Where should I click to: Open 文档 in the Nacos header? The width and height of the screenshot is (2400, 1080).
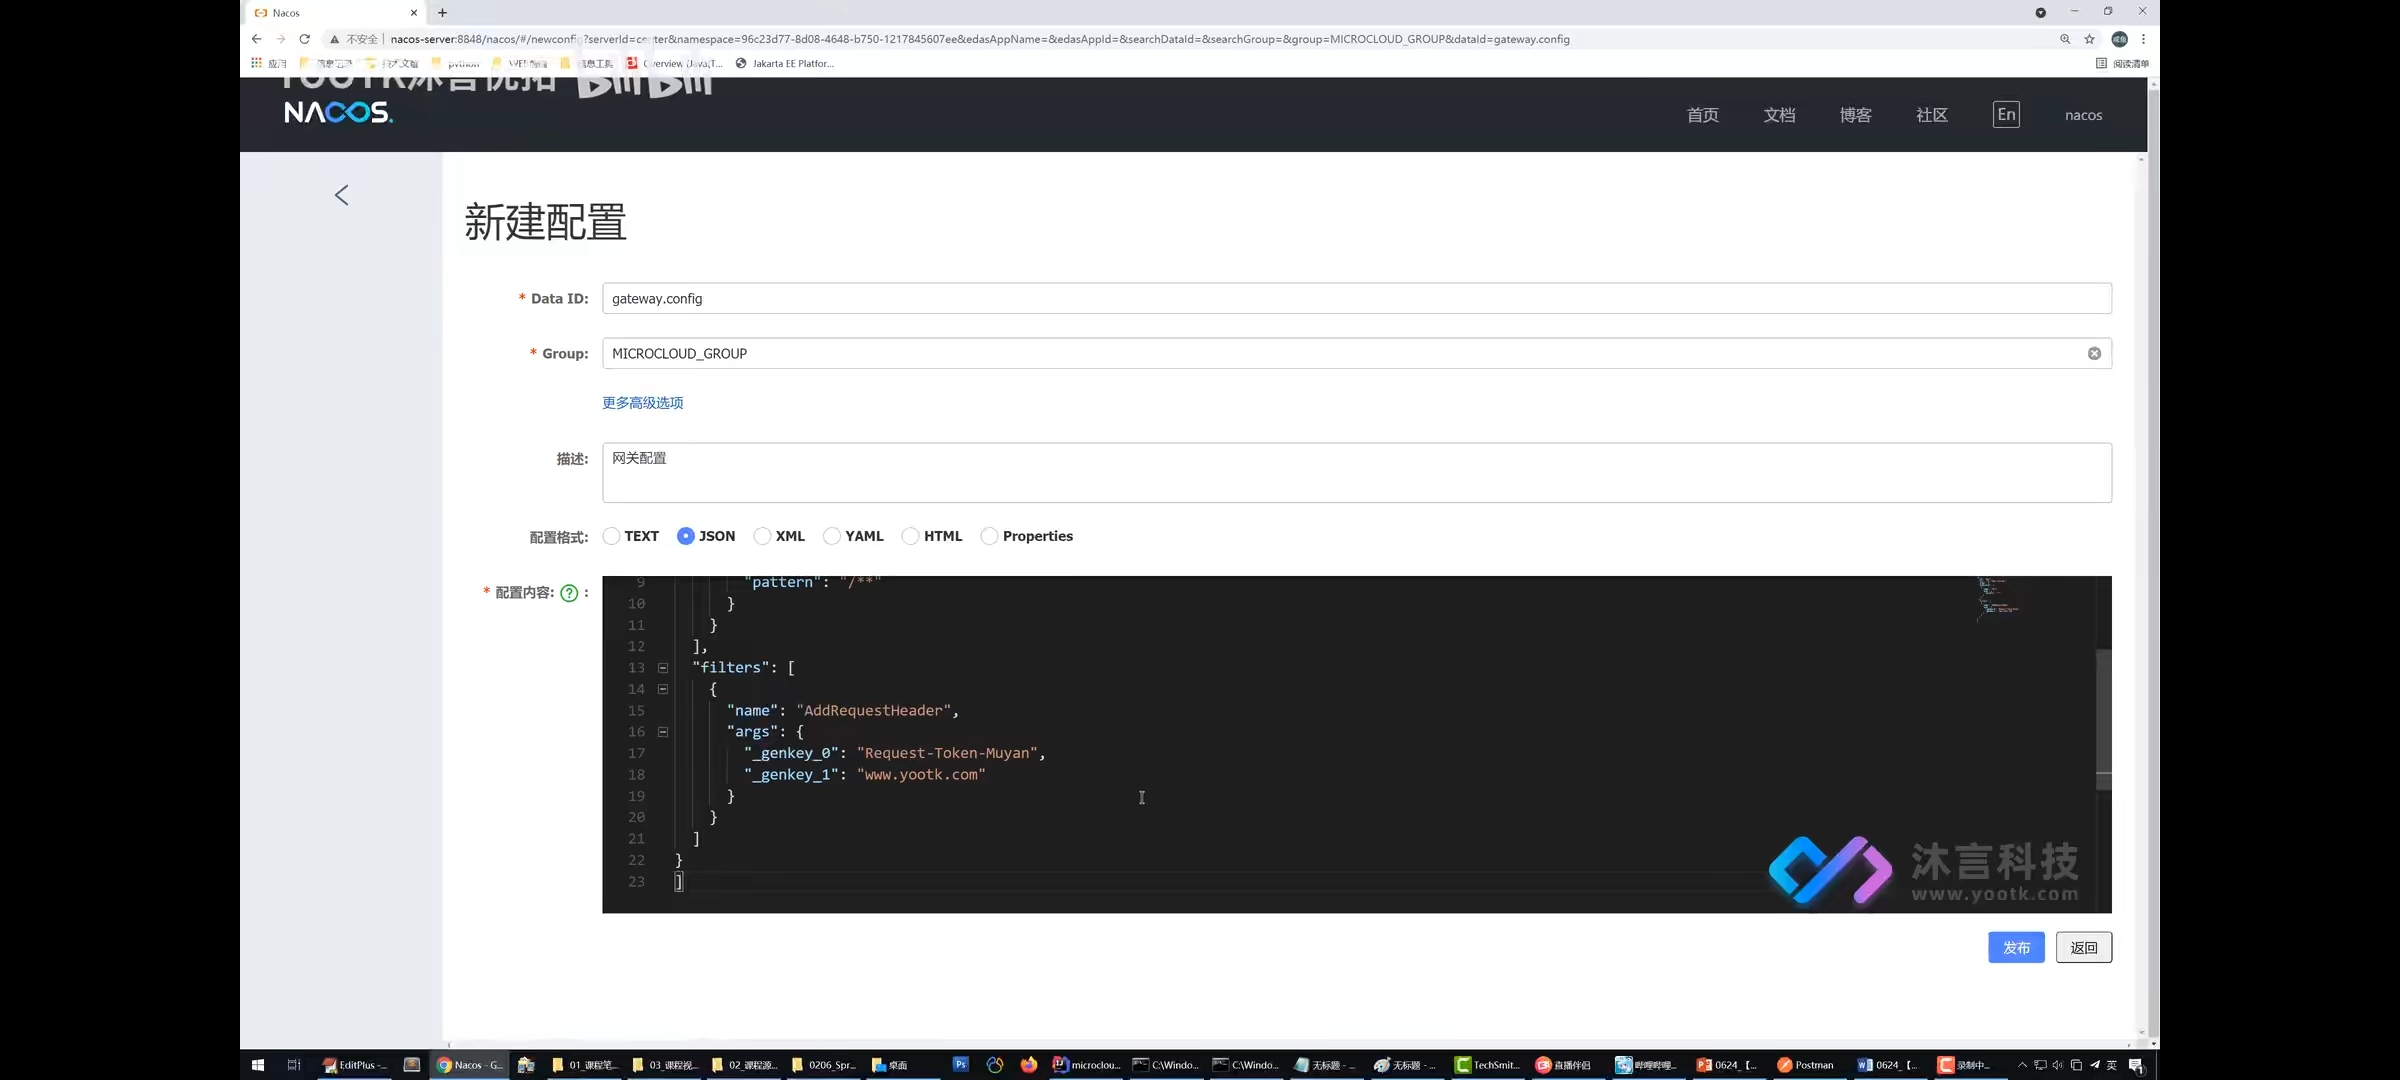(x=1779, y=115)
